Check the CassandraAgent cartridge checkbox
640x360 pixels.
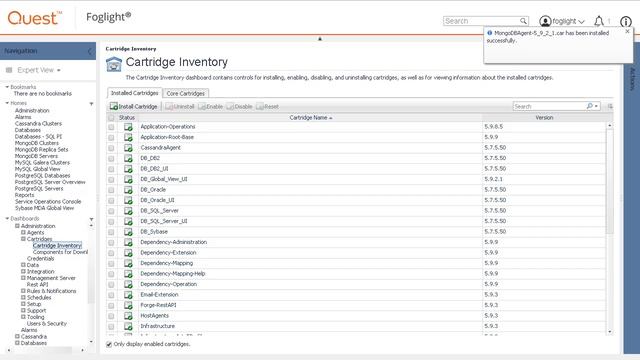[111, 148]
